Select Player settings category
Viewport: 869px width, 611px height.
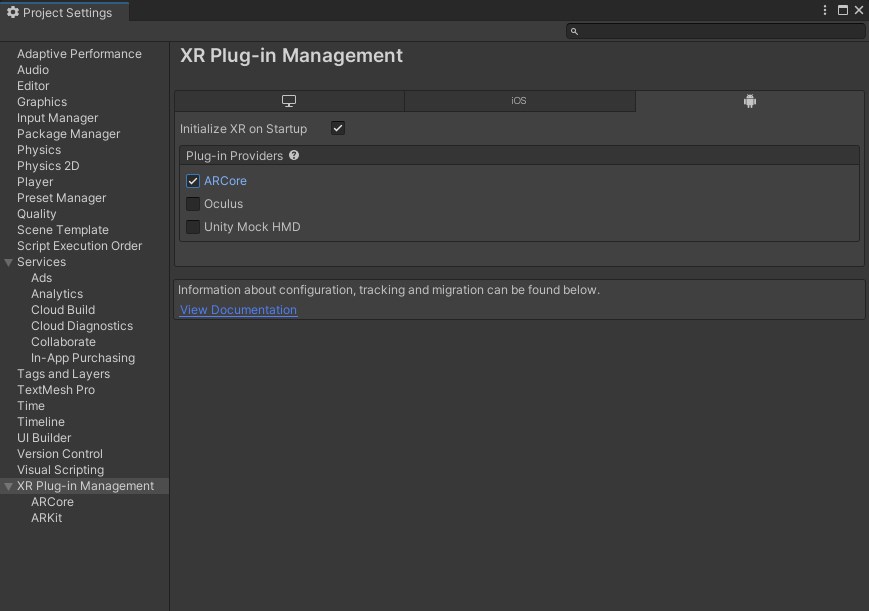point(35,182)
